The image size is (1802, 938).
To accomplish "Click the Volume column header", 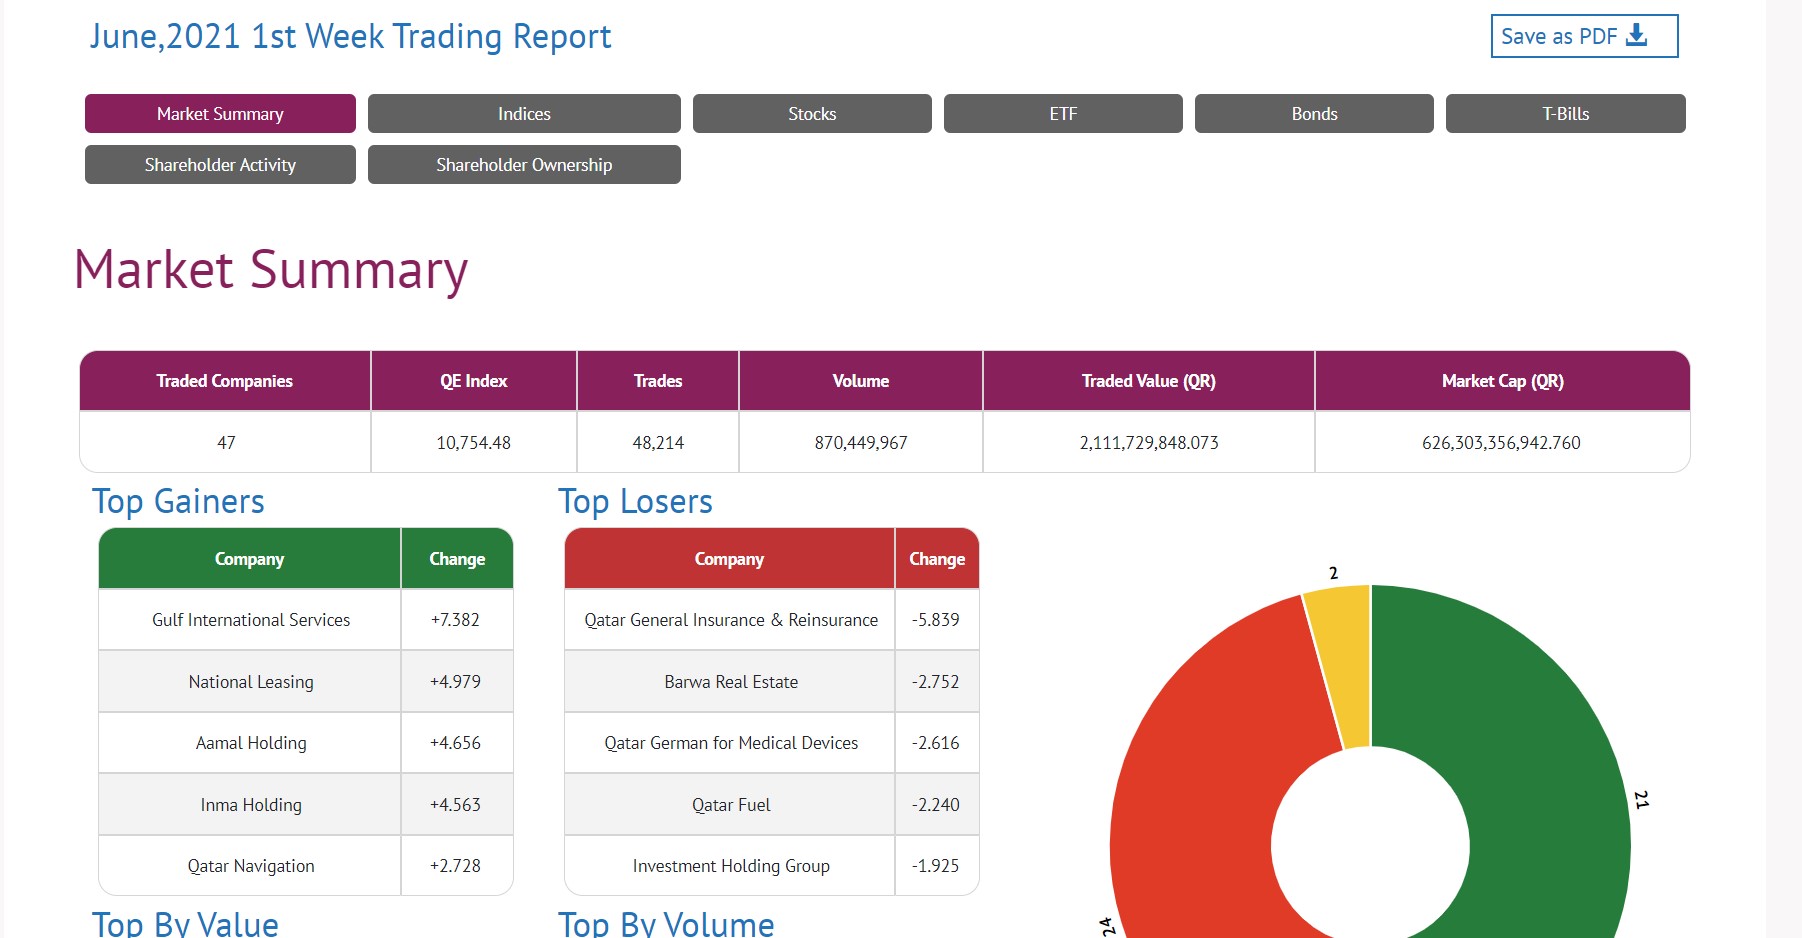I will 861,381.
